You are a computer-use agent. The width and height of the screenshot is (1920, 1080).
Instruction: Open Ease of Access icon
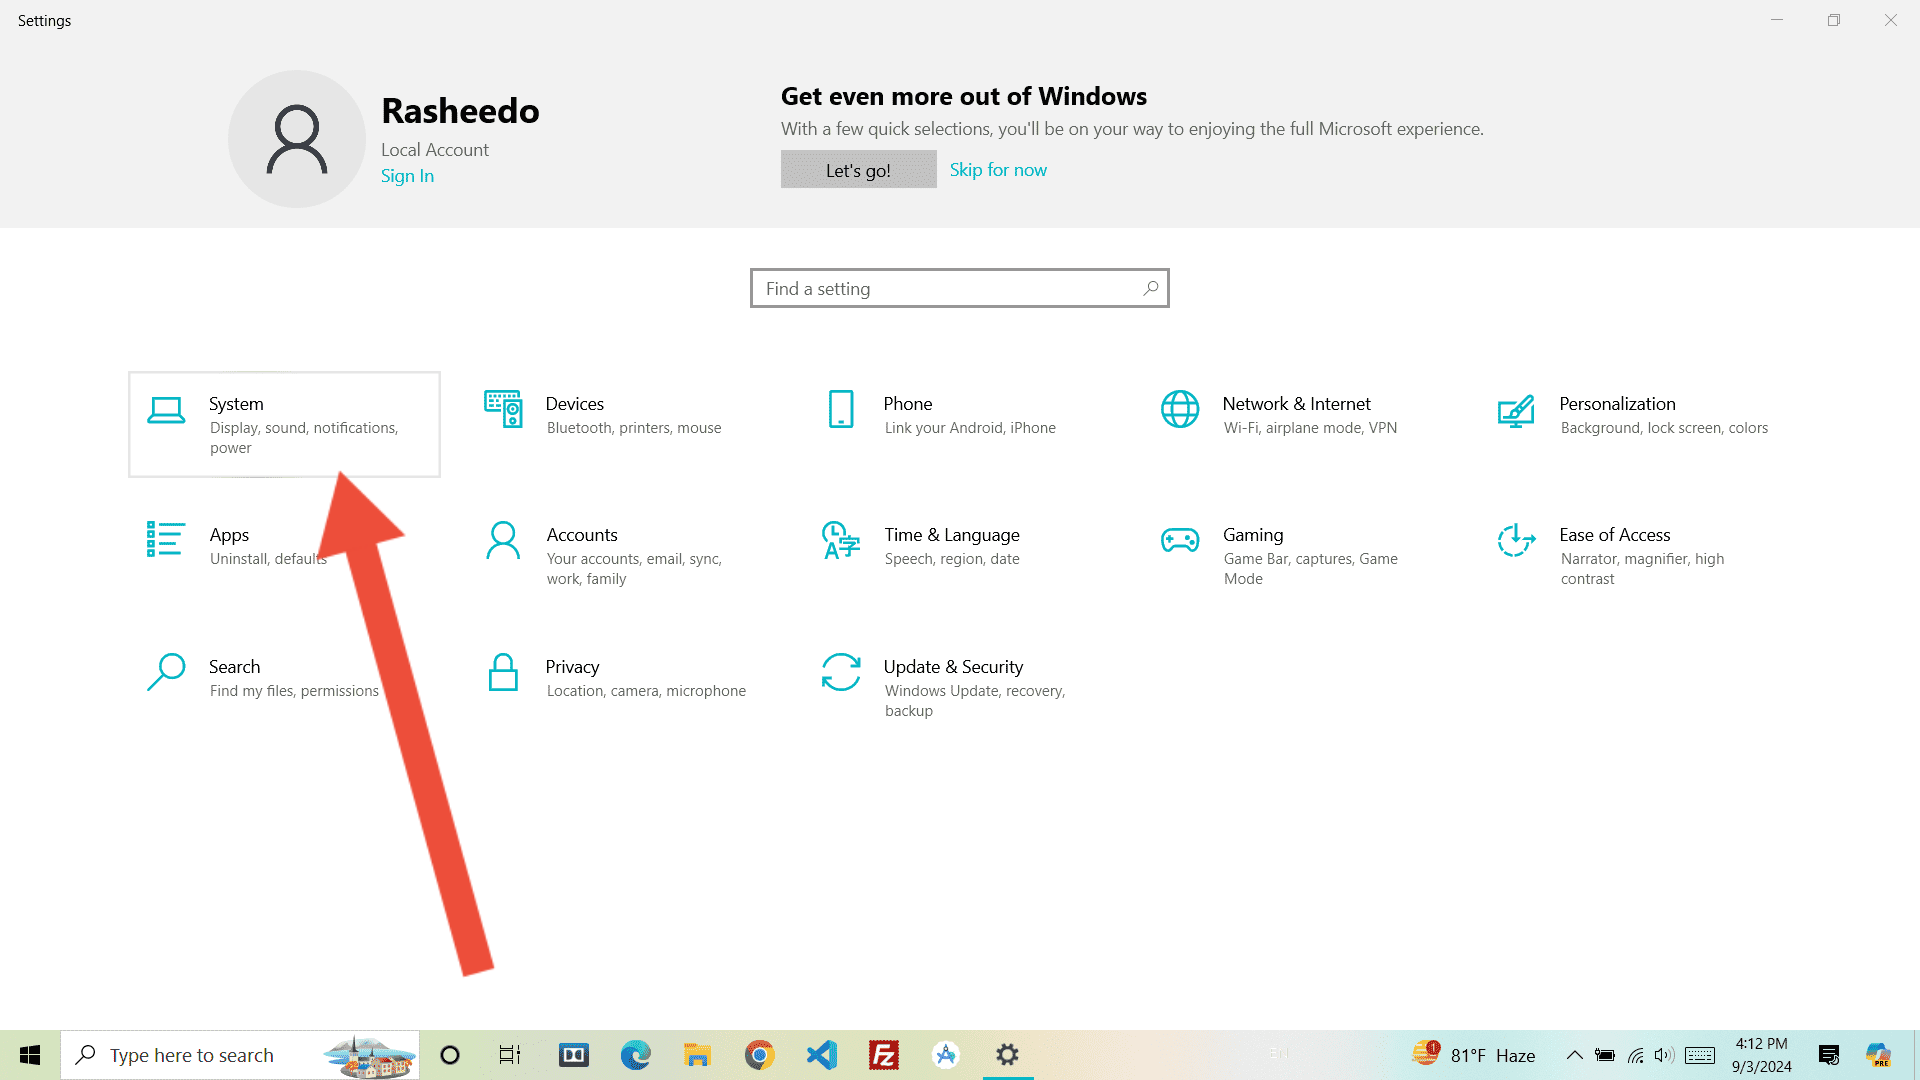coord(1516,540)
